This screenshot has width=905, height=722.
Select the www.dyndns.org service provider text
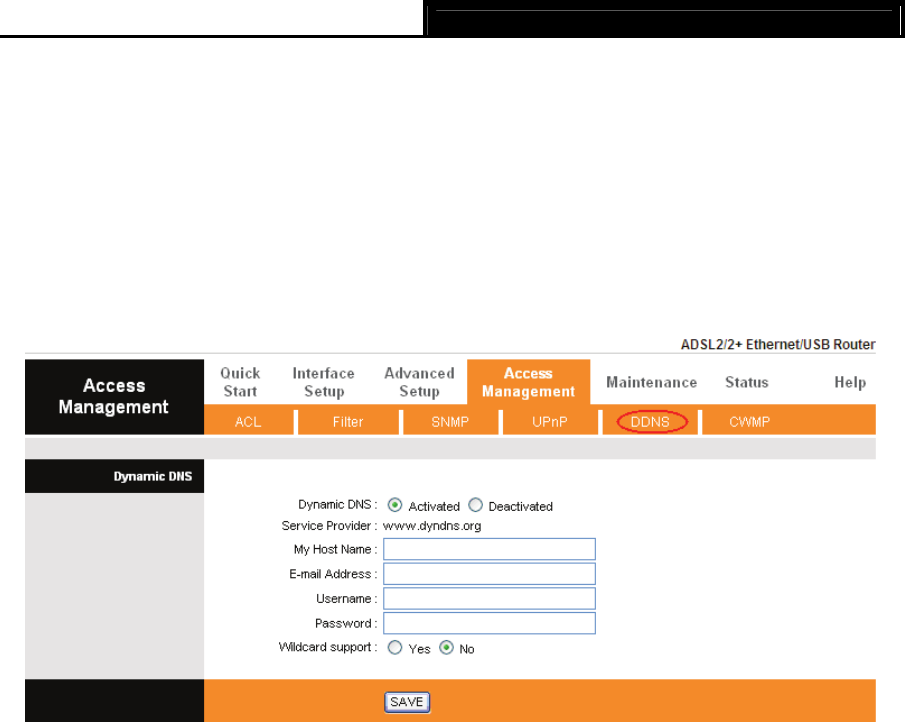[432, 526]
